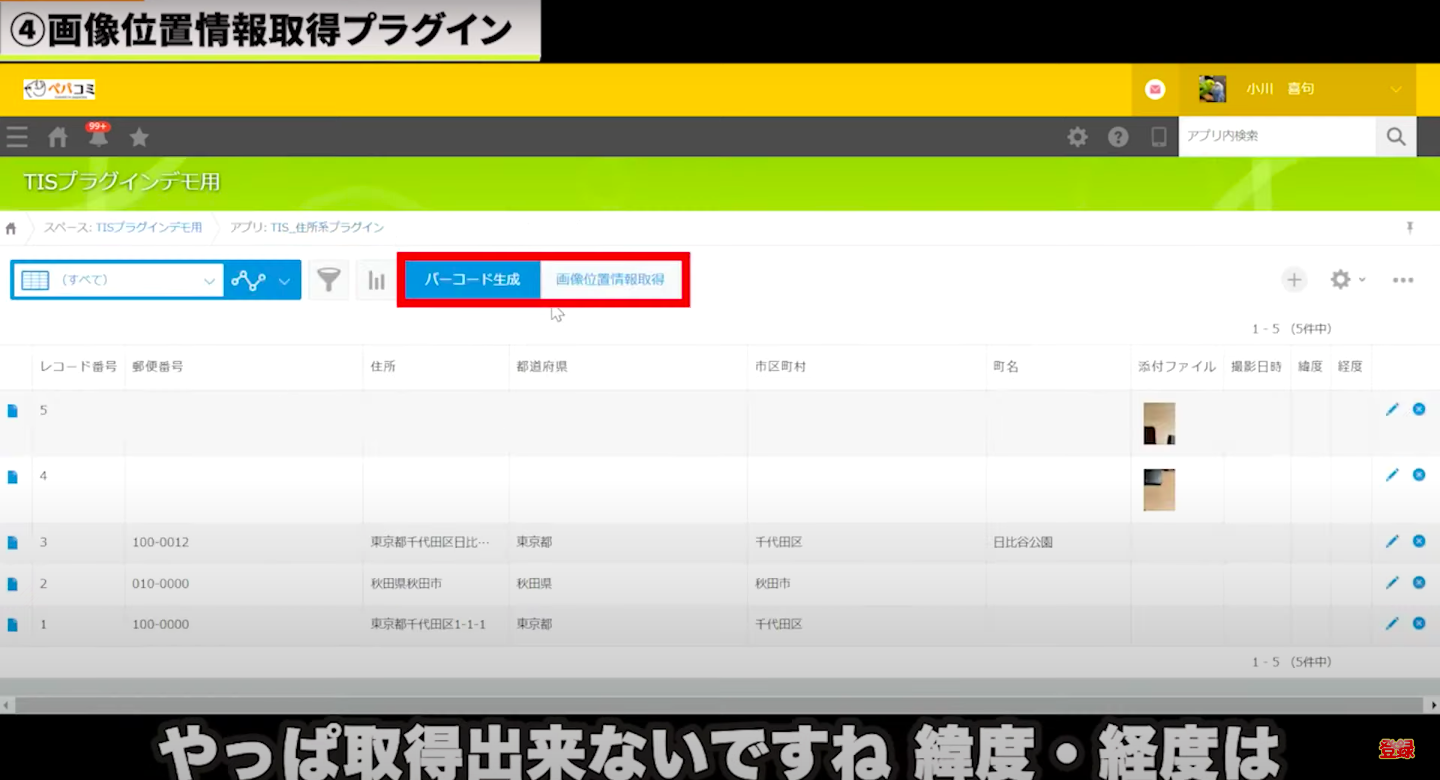Open record 5 detail icon
The height and width of the screenshot is (780, 1440).
(13, 410)
